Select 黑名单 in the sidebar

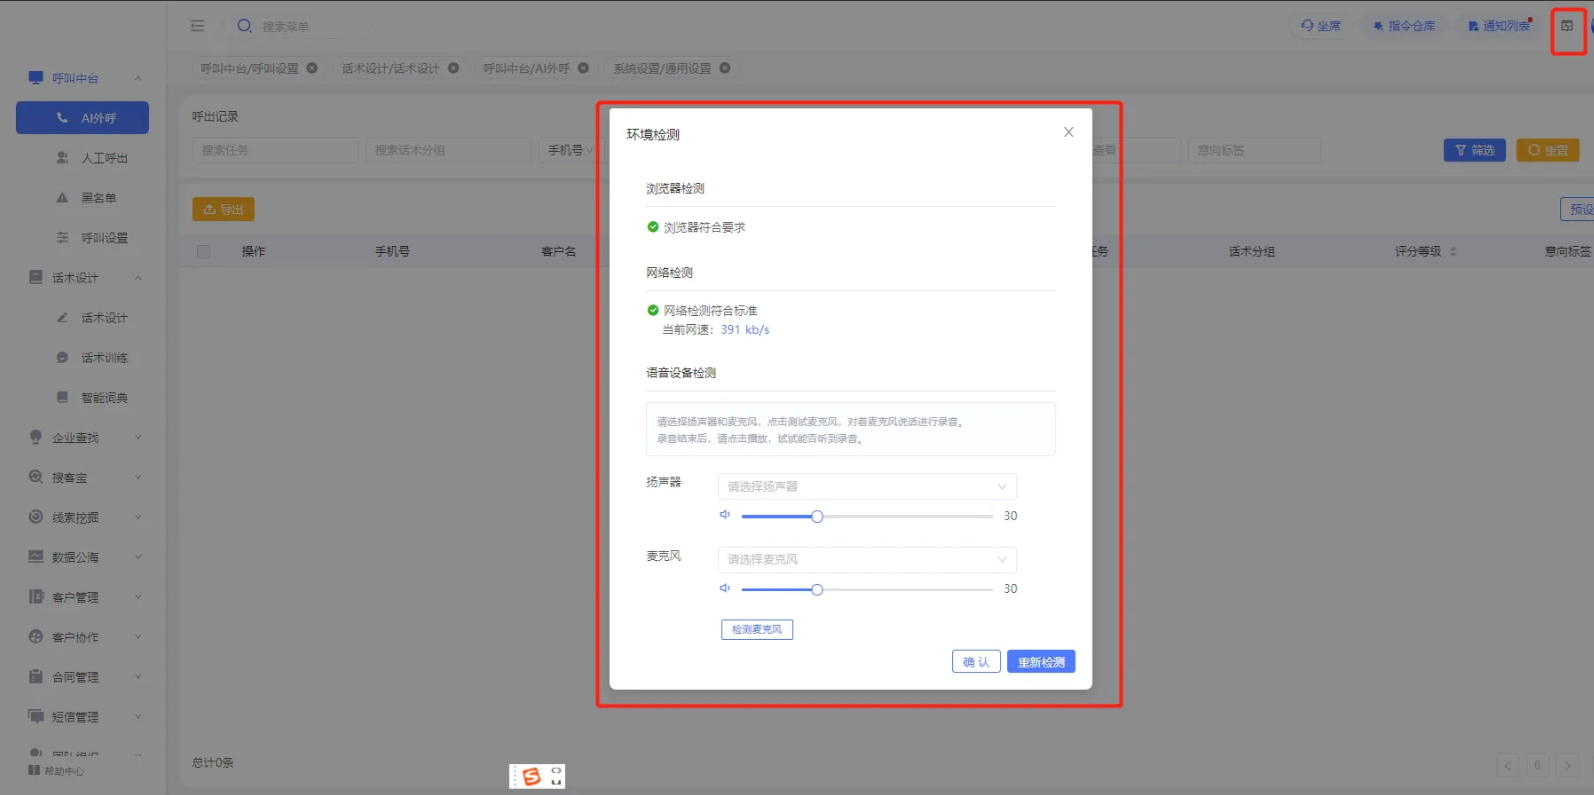click(x=98, y=198)
